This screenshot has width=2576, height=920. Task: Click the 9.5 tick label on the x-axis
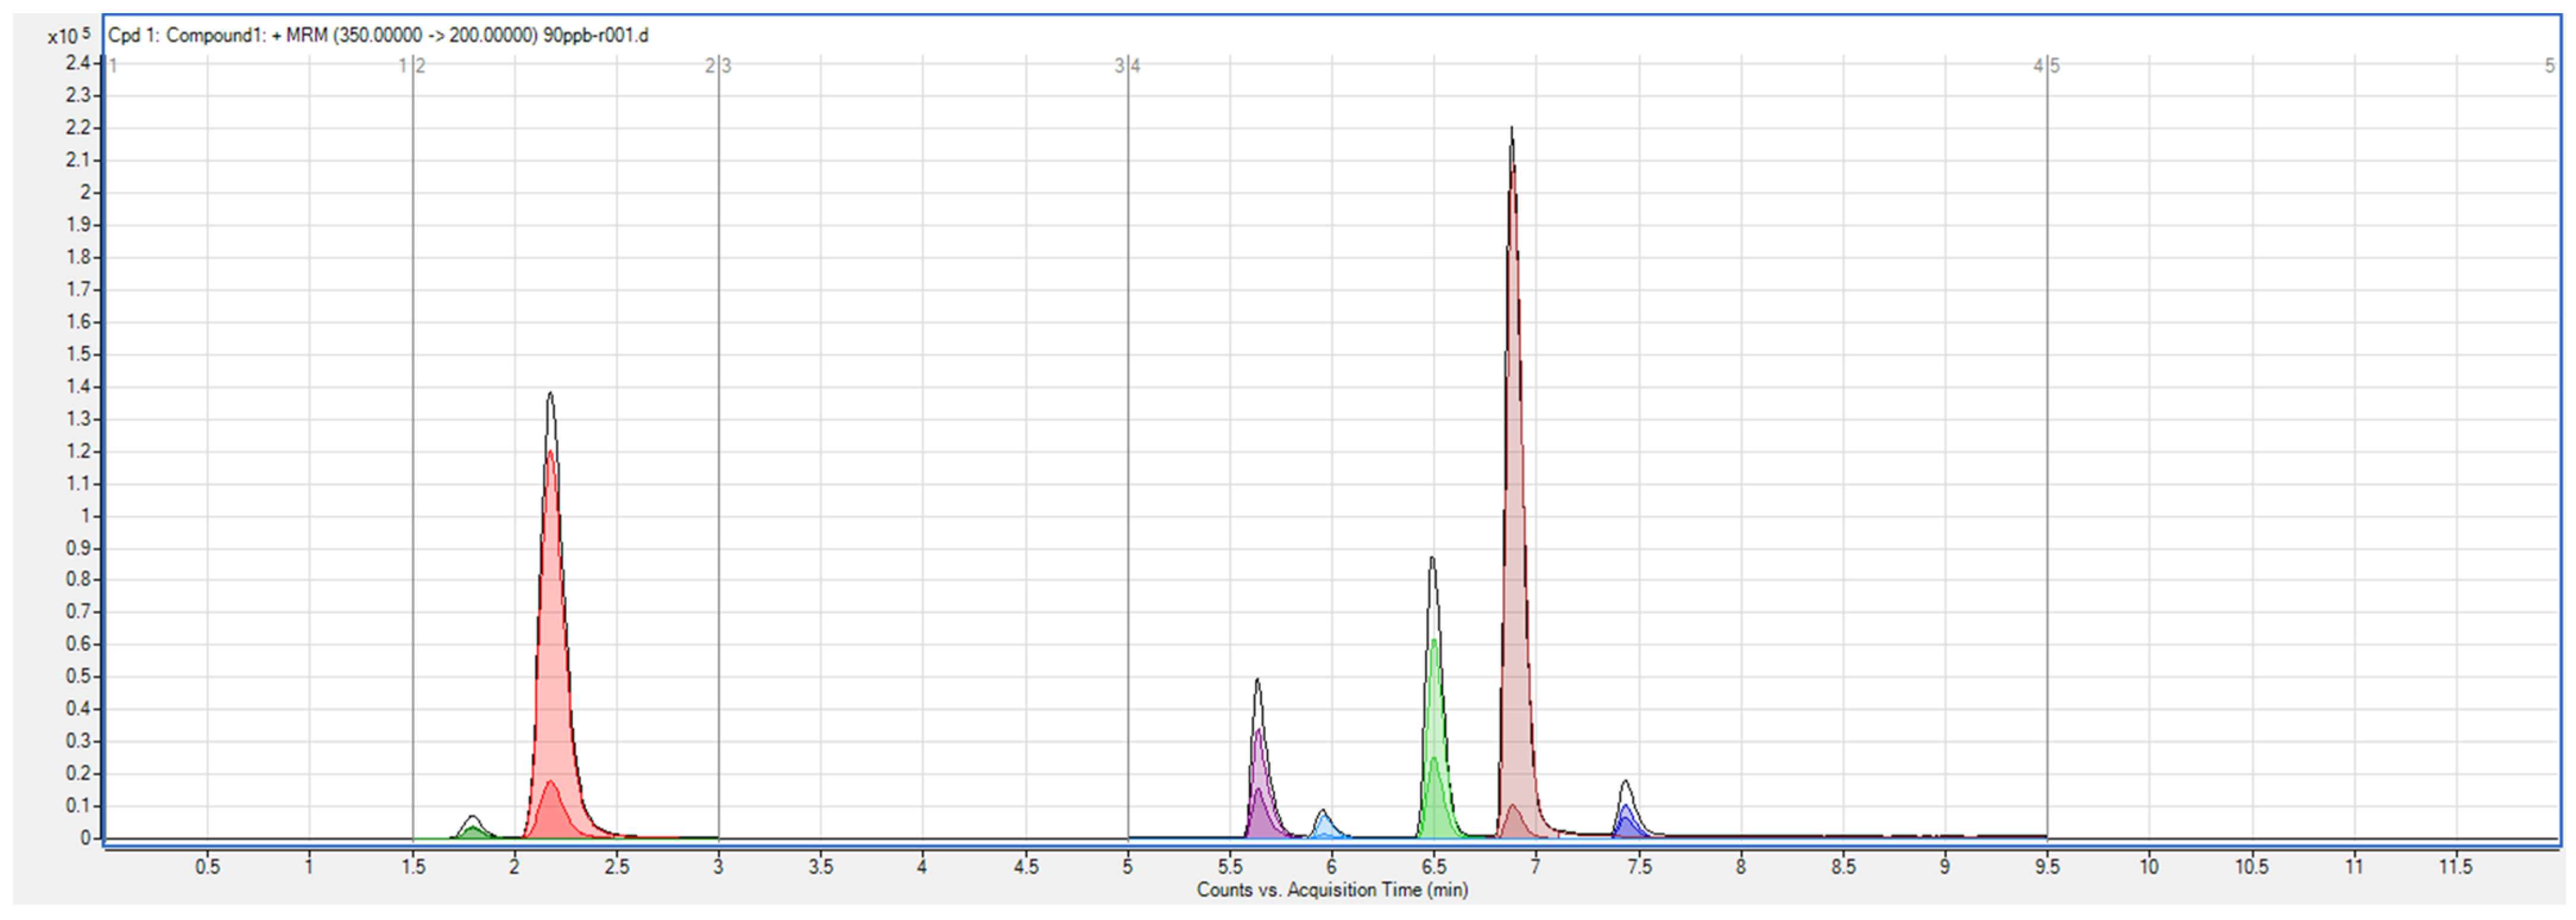pyautogui.click(x=2047, y=867)
